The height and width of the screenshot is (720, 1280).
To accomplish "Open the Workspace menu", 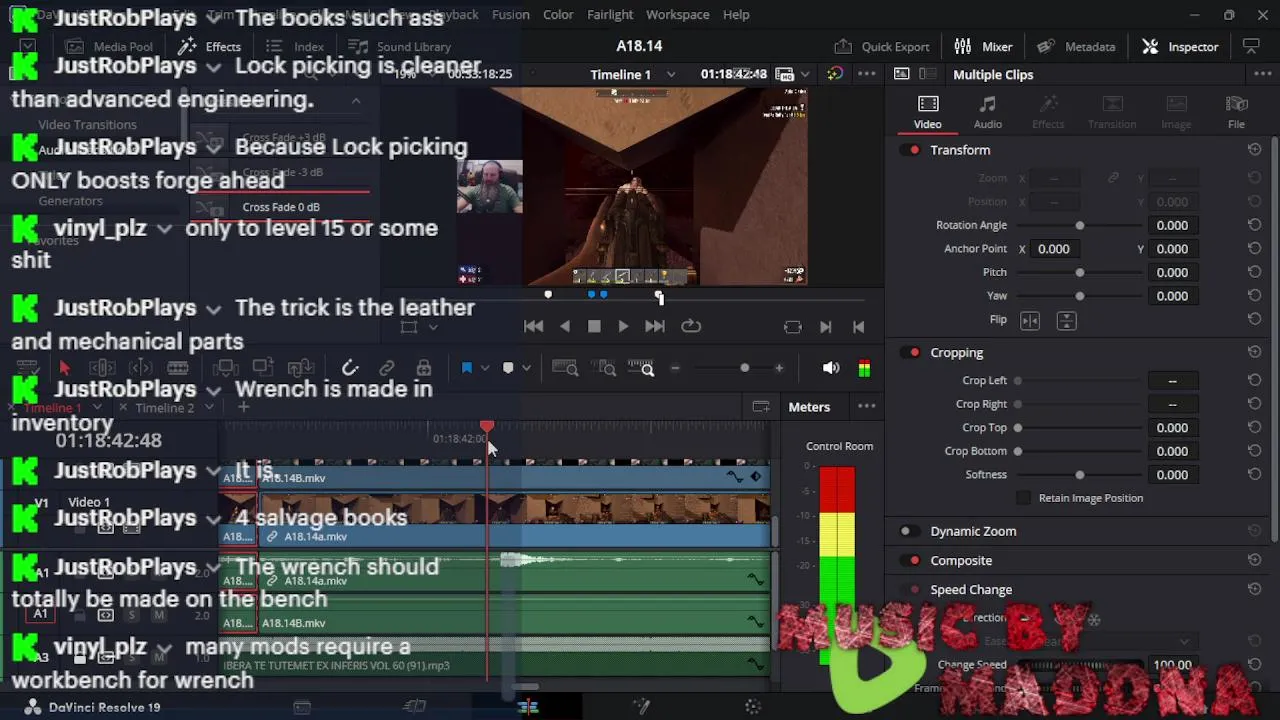I will (x=677, y=15).
